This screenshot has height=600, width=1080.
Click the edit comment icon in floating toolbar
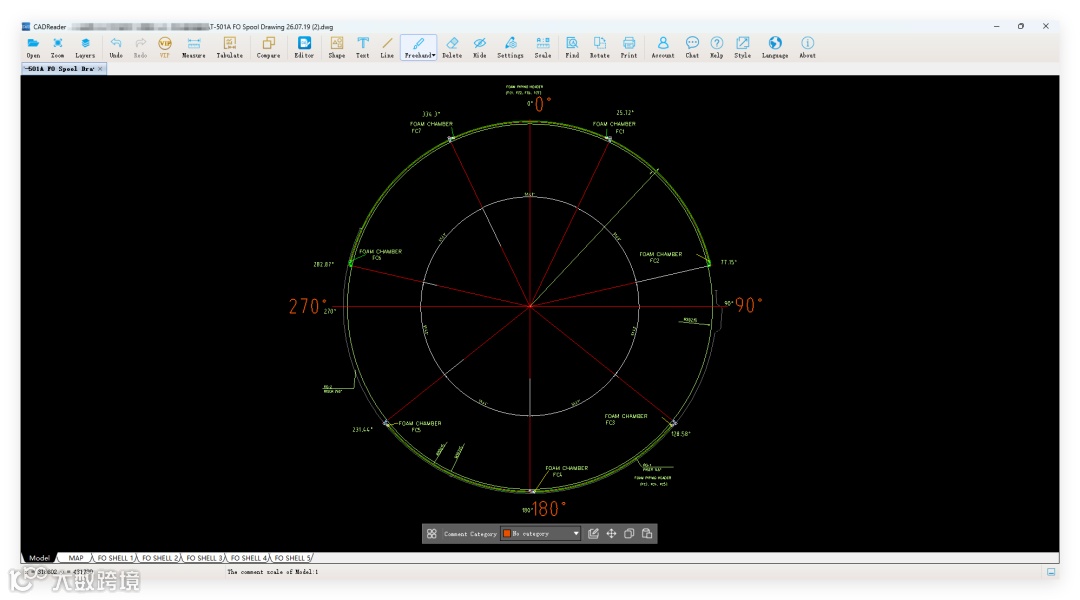tap(593, 534)
